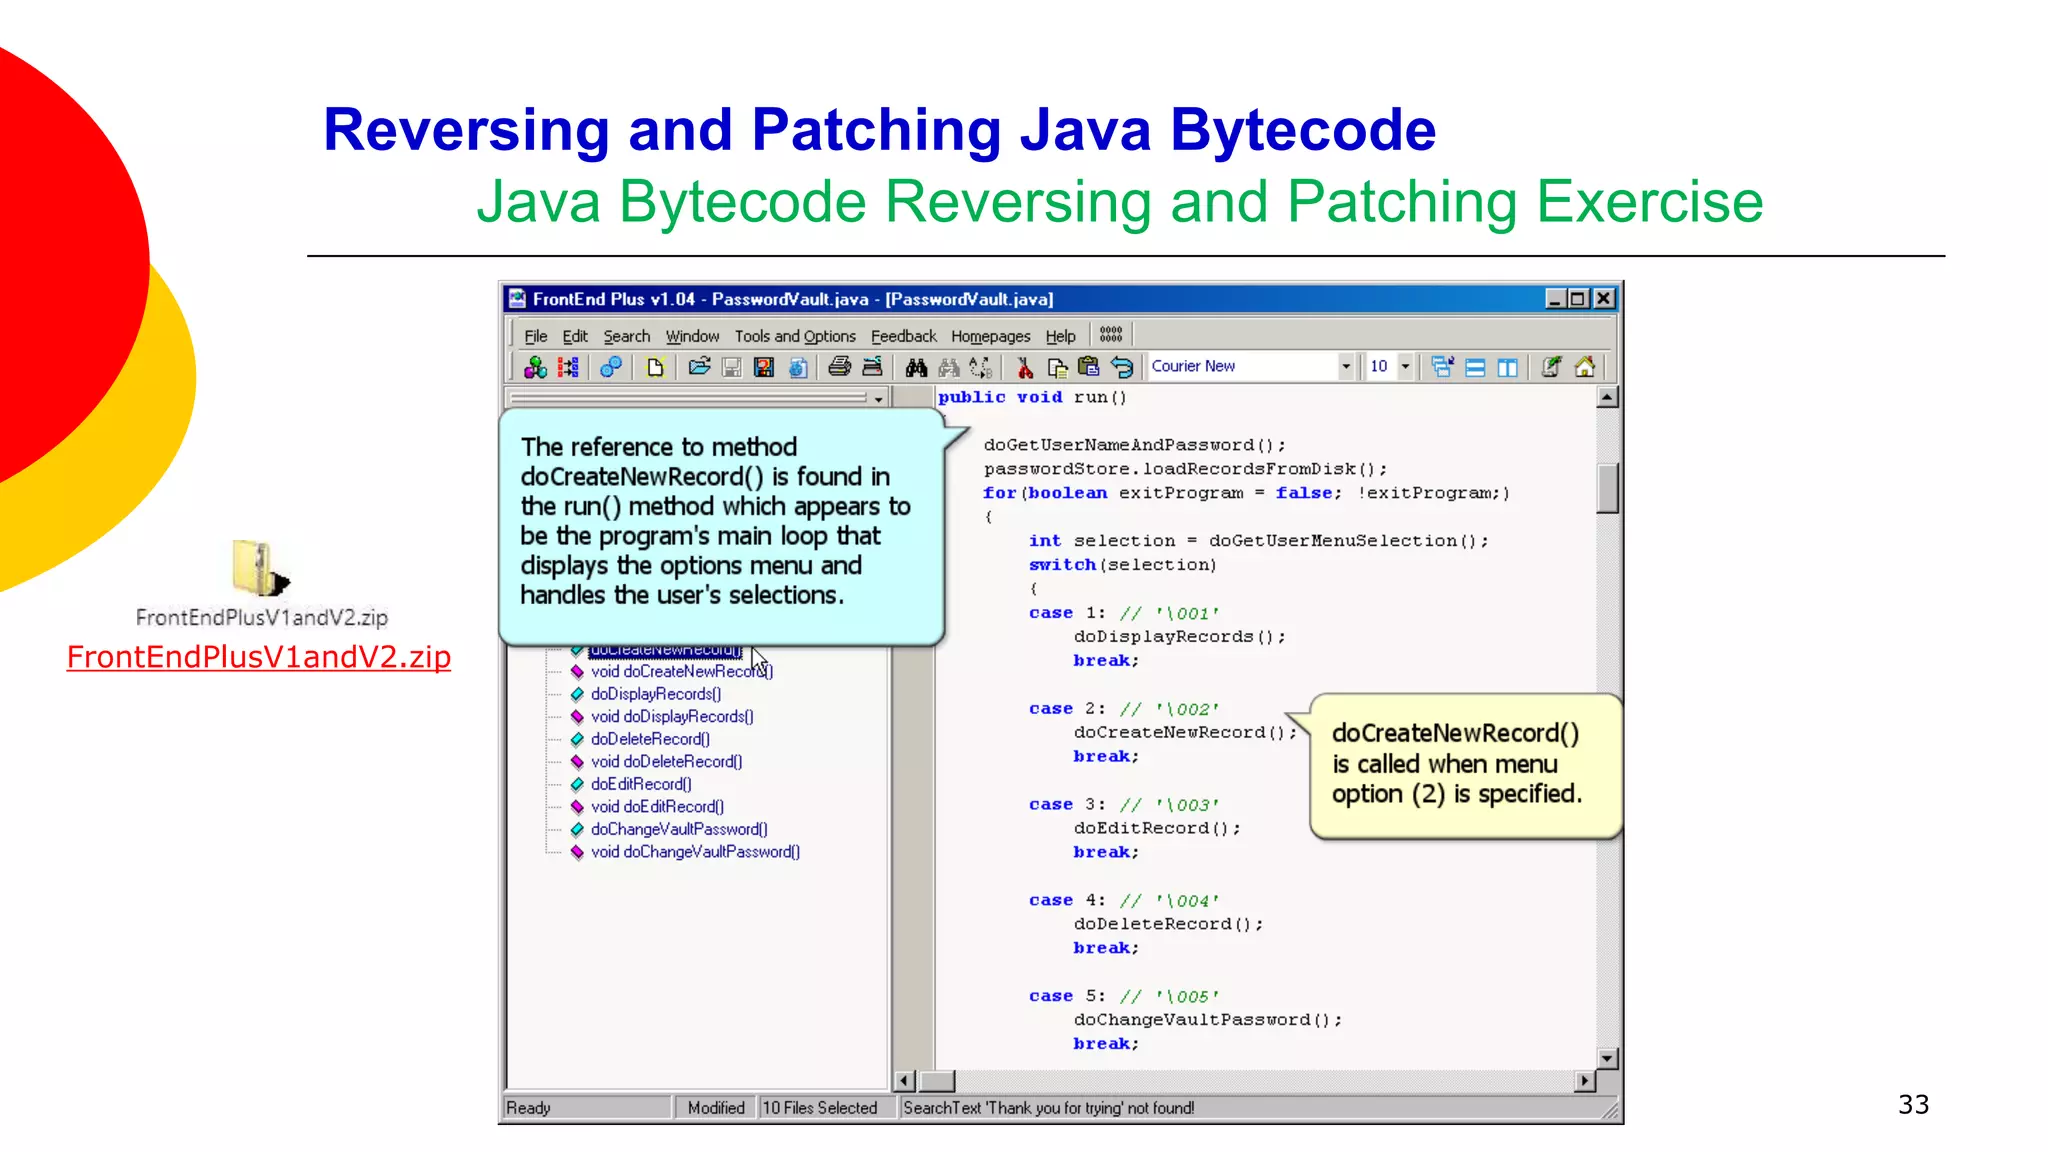Click the vertical scrollbar up arrow
2048x1152 pixels.
click(x=1607, y=397)
